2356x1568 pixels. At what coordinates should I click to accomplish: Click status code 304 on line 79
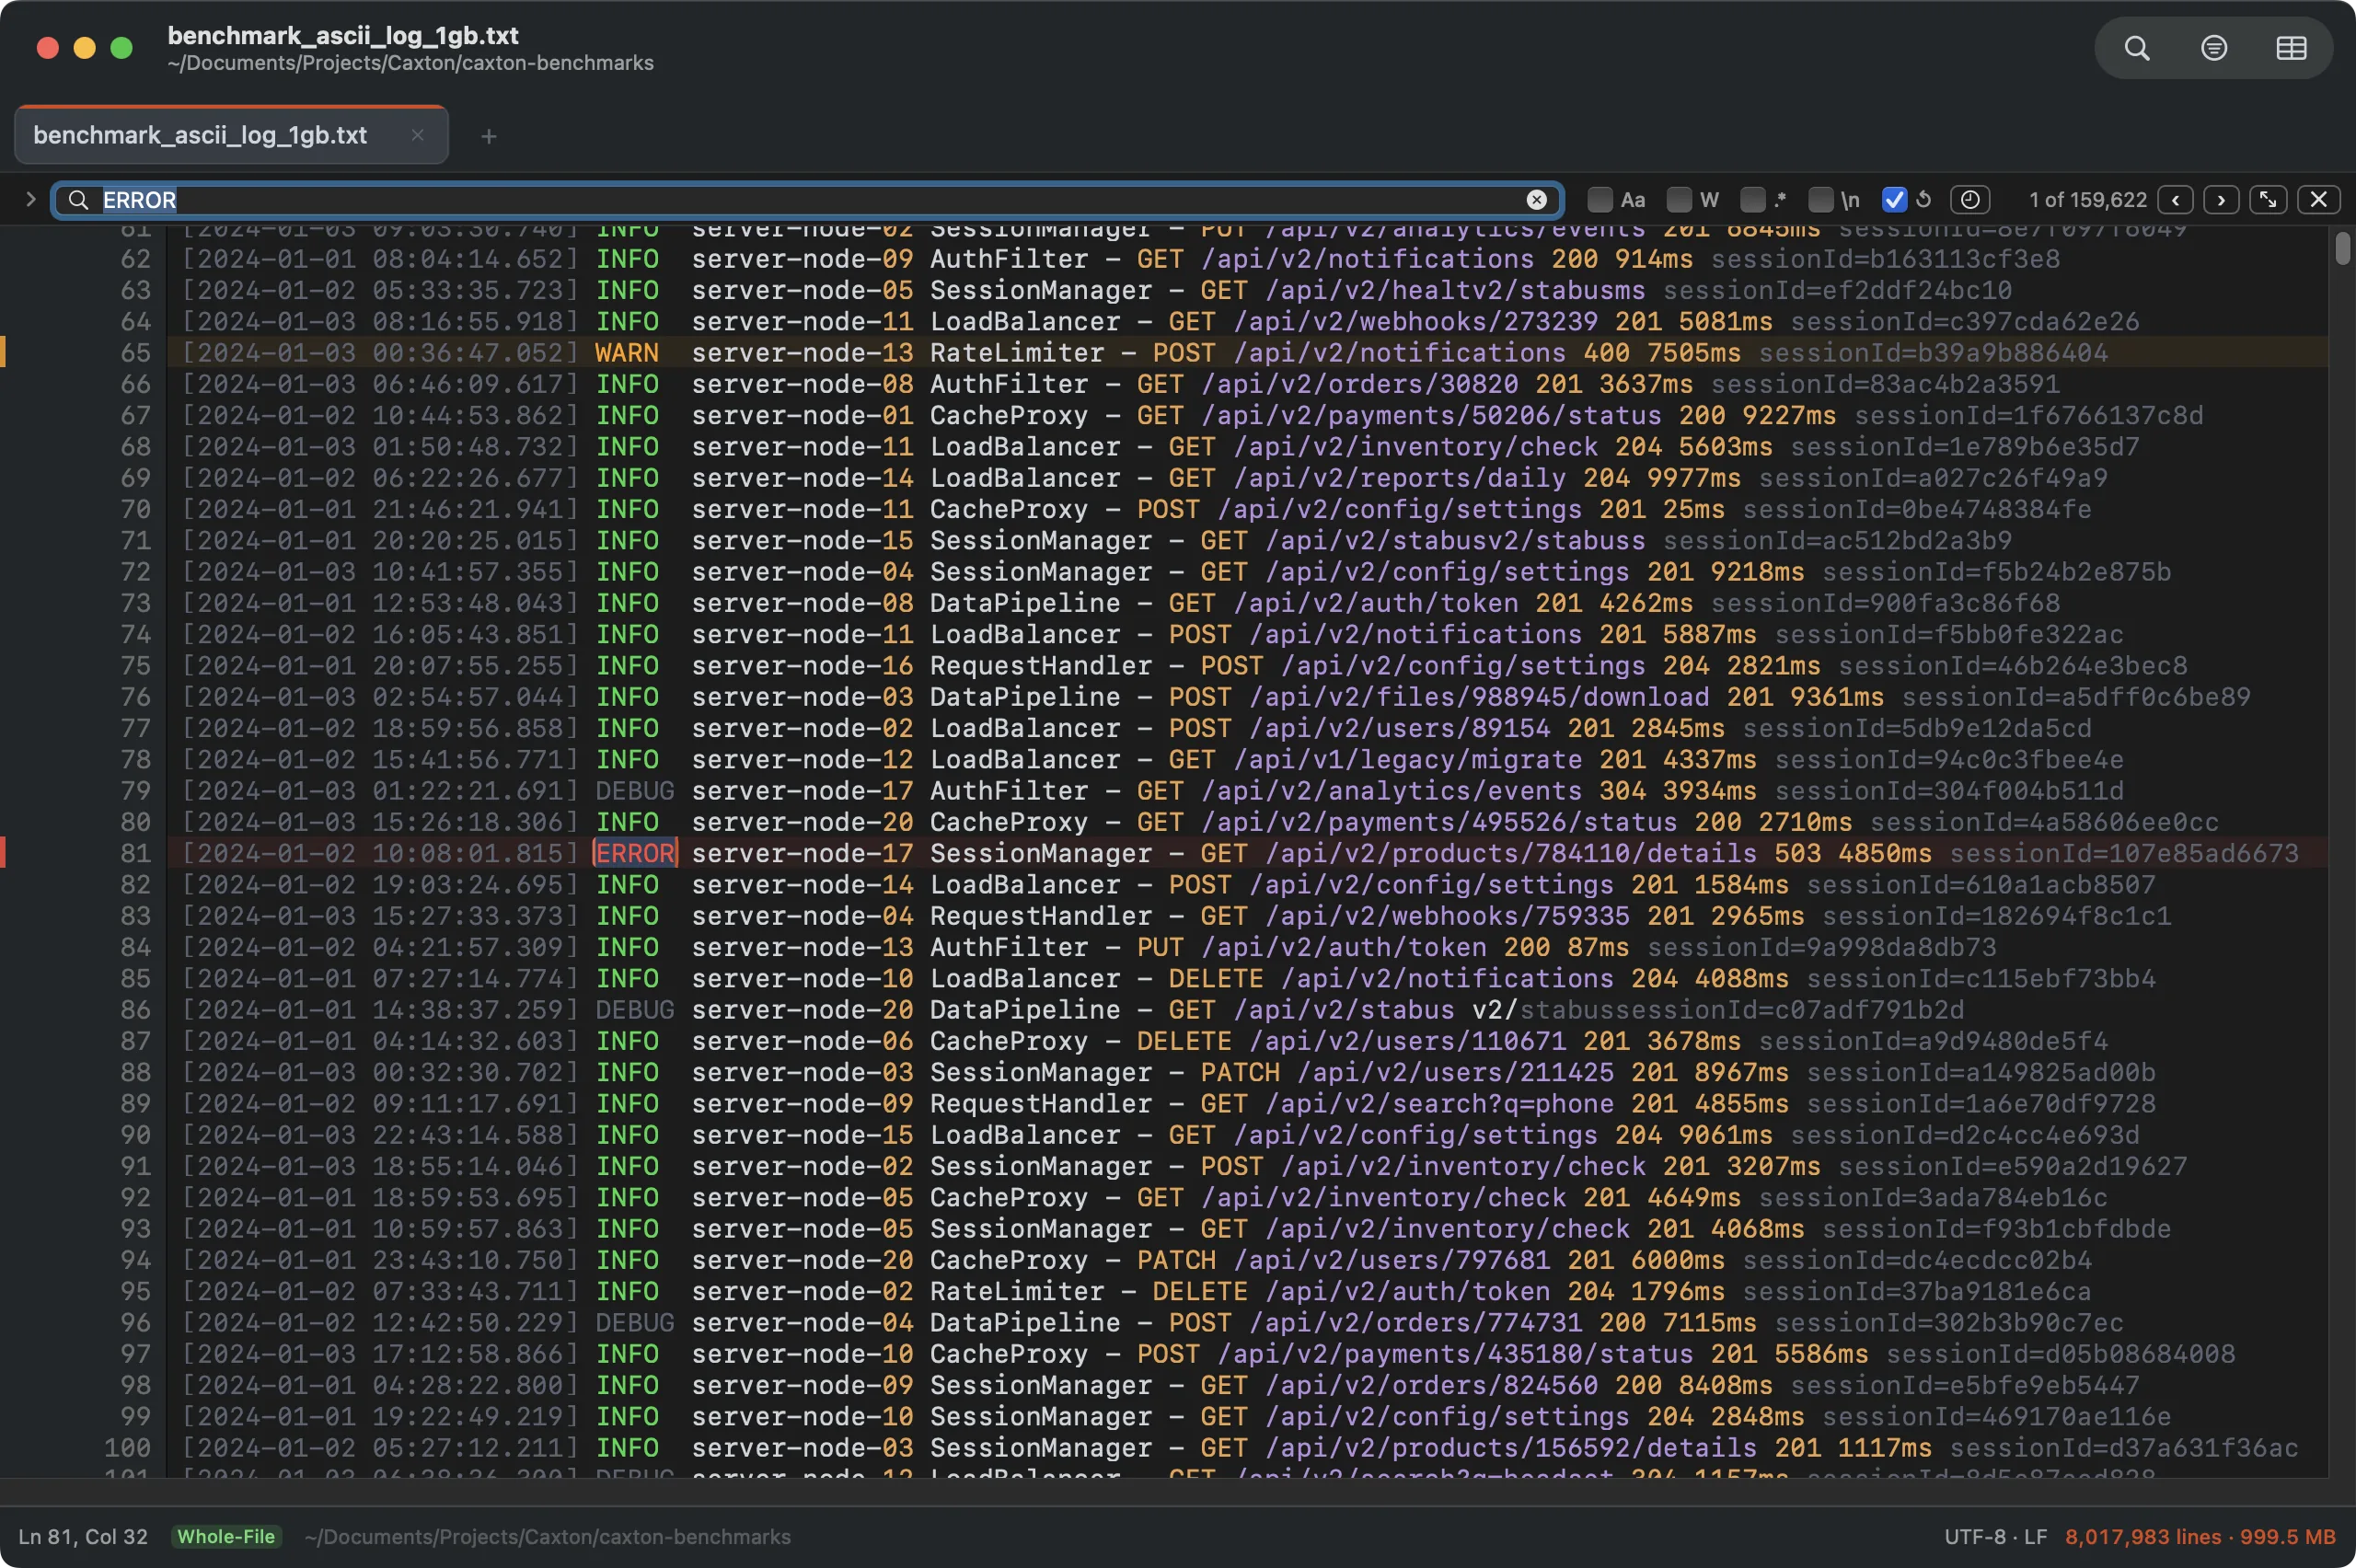click(x=1623, y=791)
